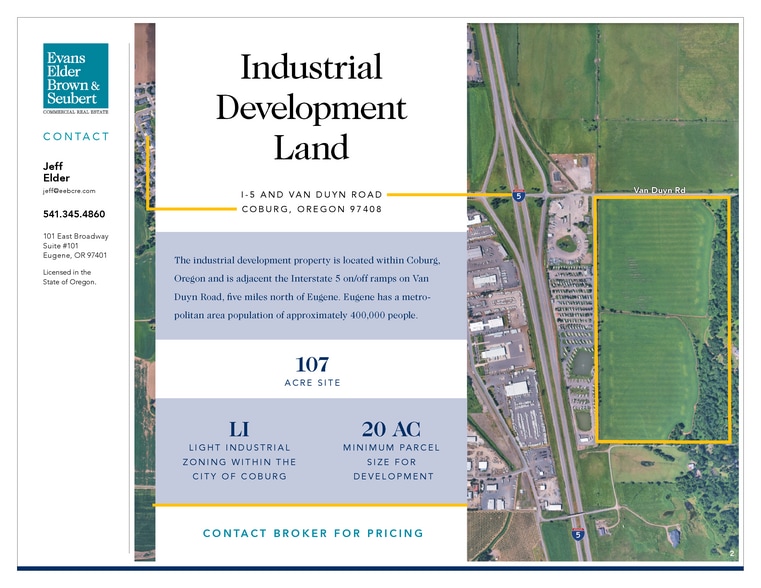Select the page number 2 badge
This screenshot has width=761, height=588.
click(731, 553)
